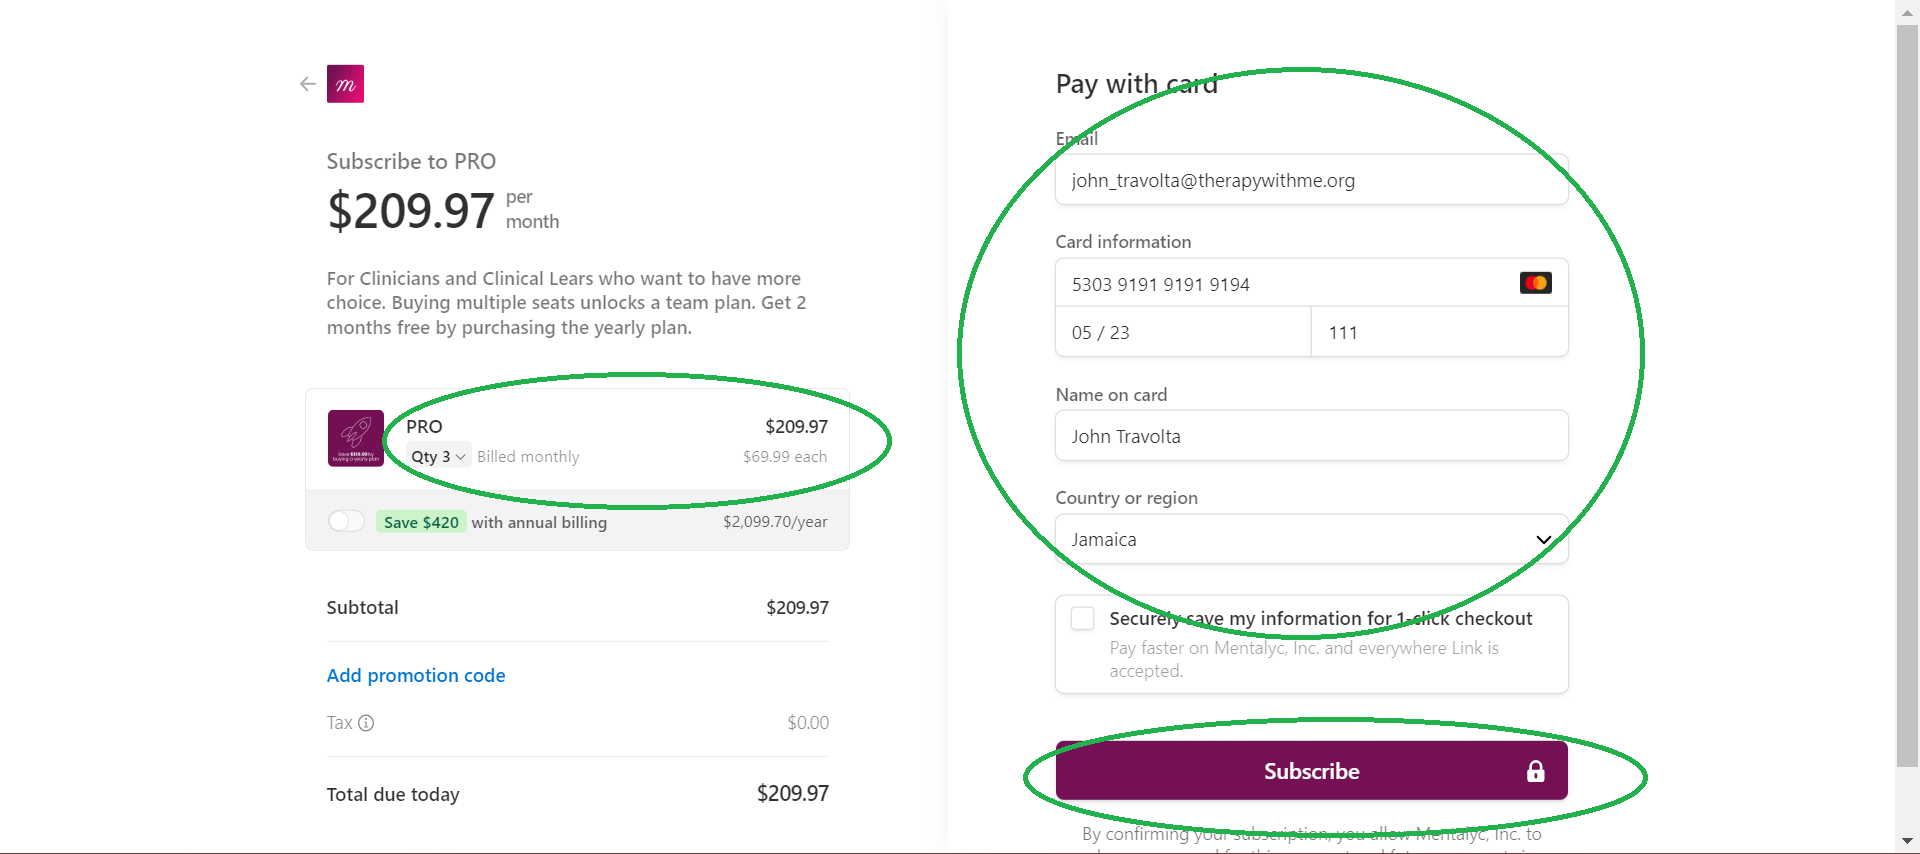Click the Mentalyc logo icon
This screenshot has width=1920, height=854.
pyautogui.click(x=345, y=84)
